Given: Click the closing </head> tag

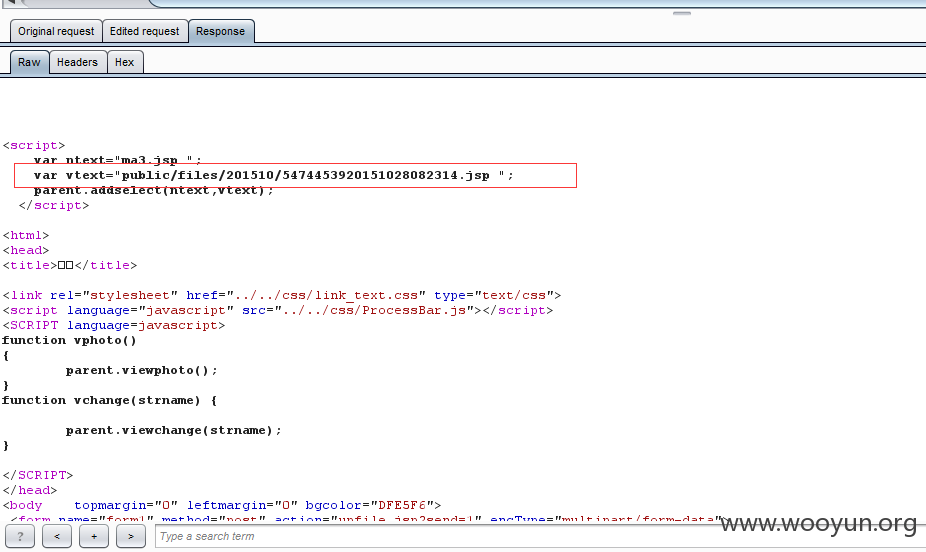Looking at the screenshot, I should 30,490.
